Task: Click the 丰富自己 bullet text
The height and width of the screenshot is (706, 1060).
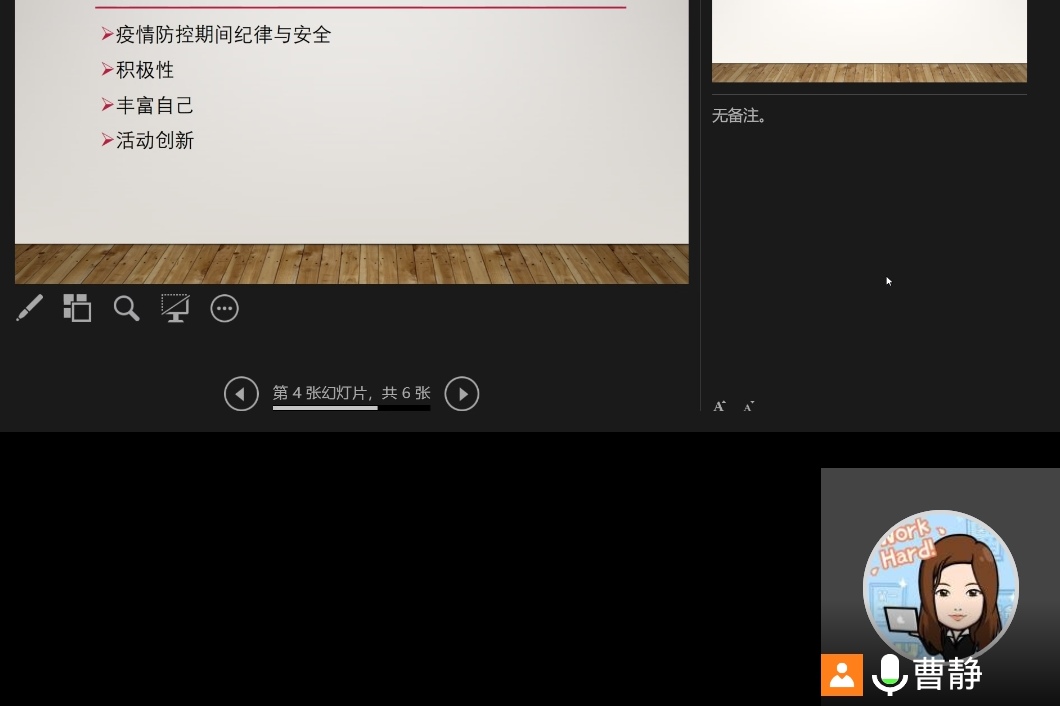Action: 155,106
